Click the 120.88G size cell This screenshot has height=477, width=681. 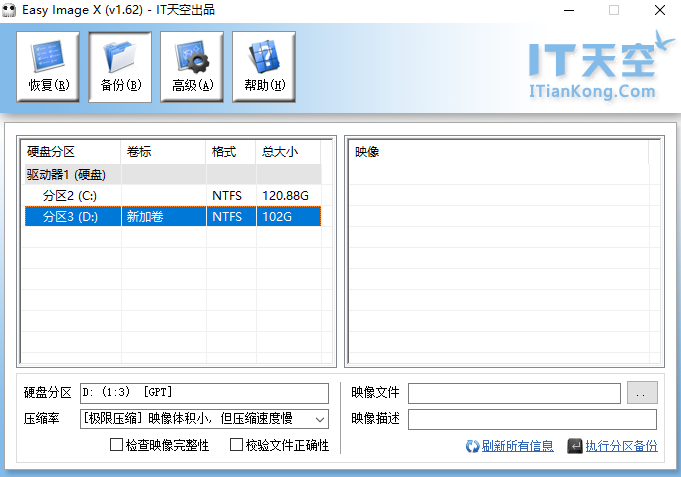(x=289, y=195)
